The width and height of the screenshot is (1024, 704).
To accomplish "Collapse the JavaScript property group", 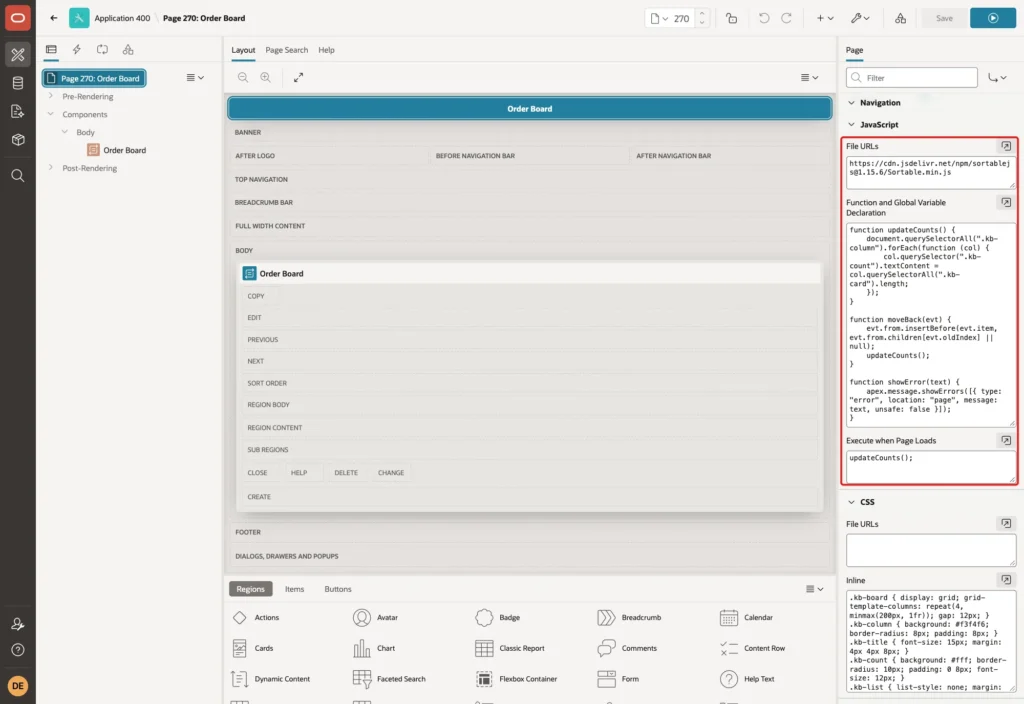I will [851, 124].
